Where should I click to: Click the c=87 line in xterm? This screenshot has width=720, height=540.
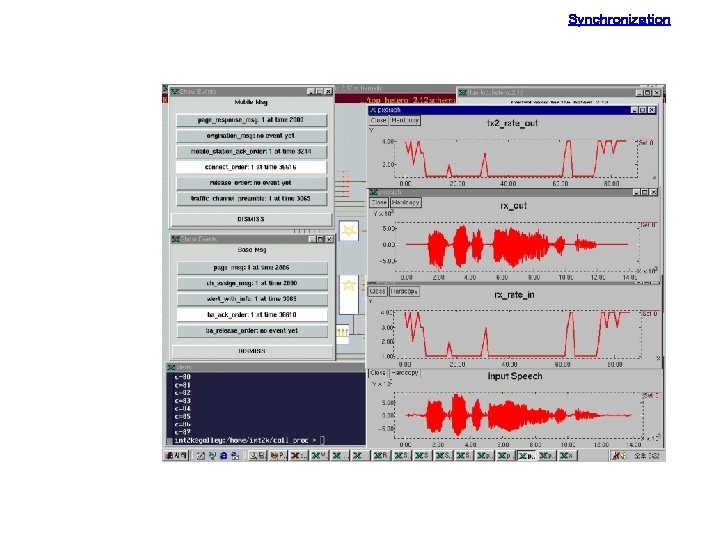click(x=182, y=432)
